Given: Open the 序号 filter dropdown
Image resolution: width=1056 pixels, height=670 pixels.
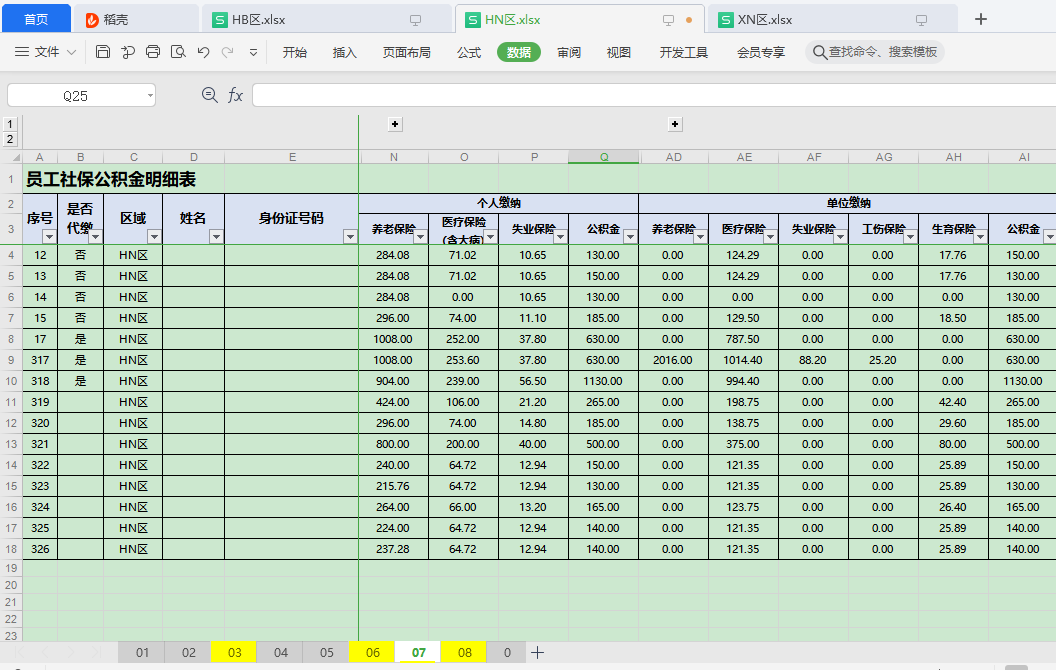Looking at the screenshot, I should 49,236.
